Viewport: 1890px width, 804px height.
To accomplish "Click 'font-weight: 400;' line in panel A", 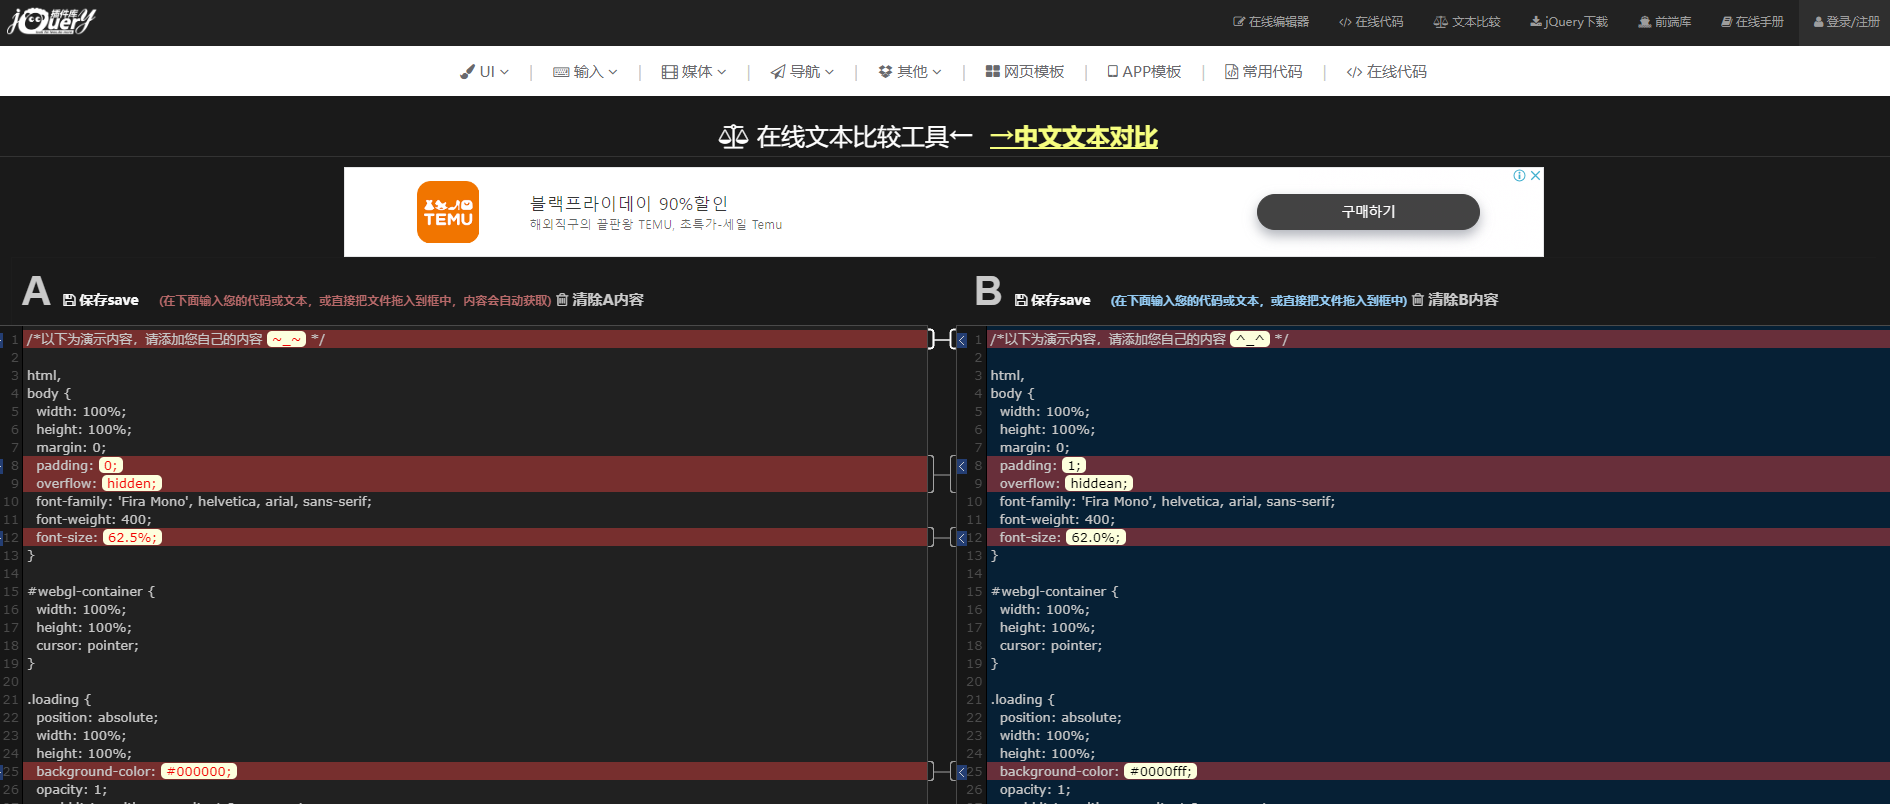I will [x=94, y=520].
